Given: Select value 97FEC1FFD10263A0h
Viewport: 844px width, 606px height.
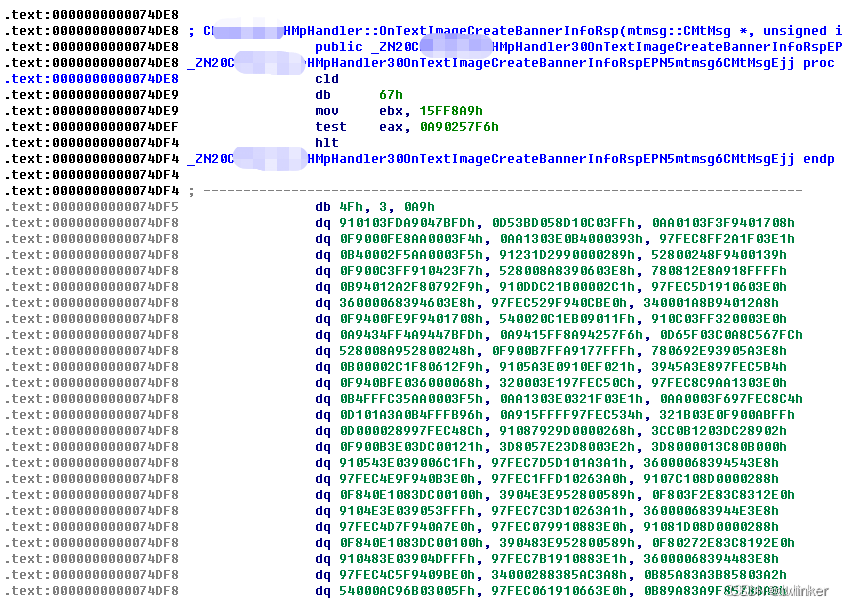Looking at the screenshot, I should (x=559, y=479).
